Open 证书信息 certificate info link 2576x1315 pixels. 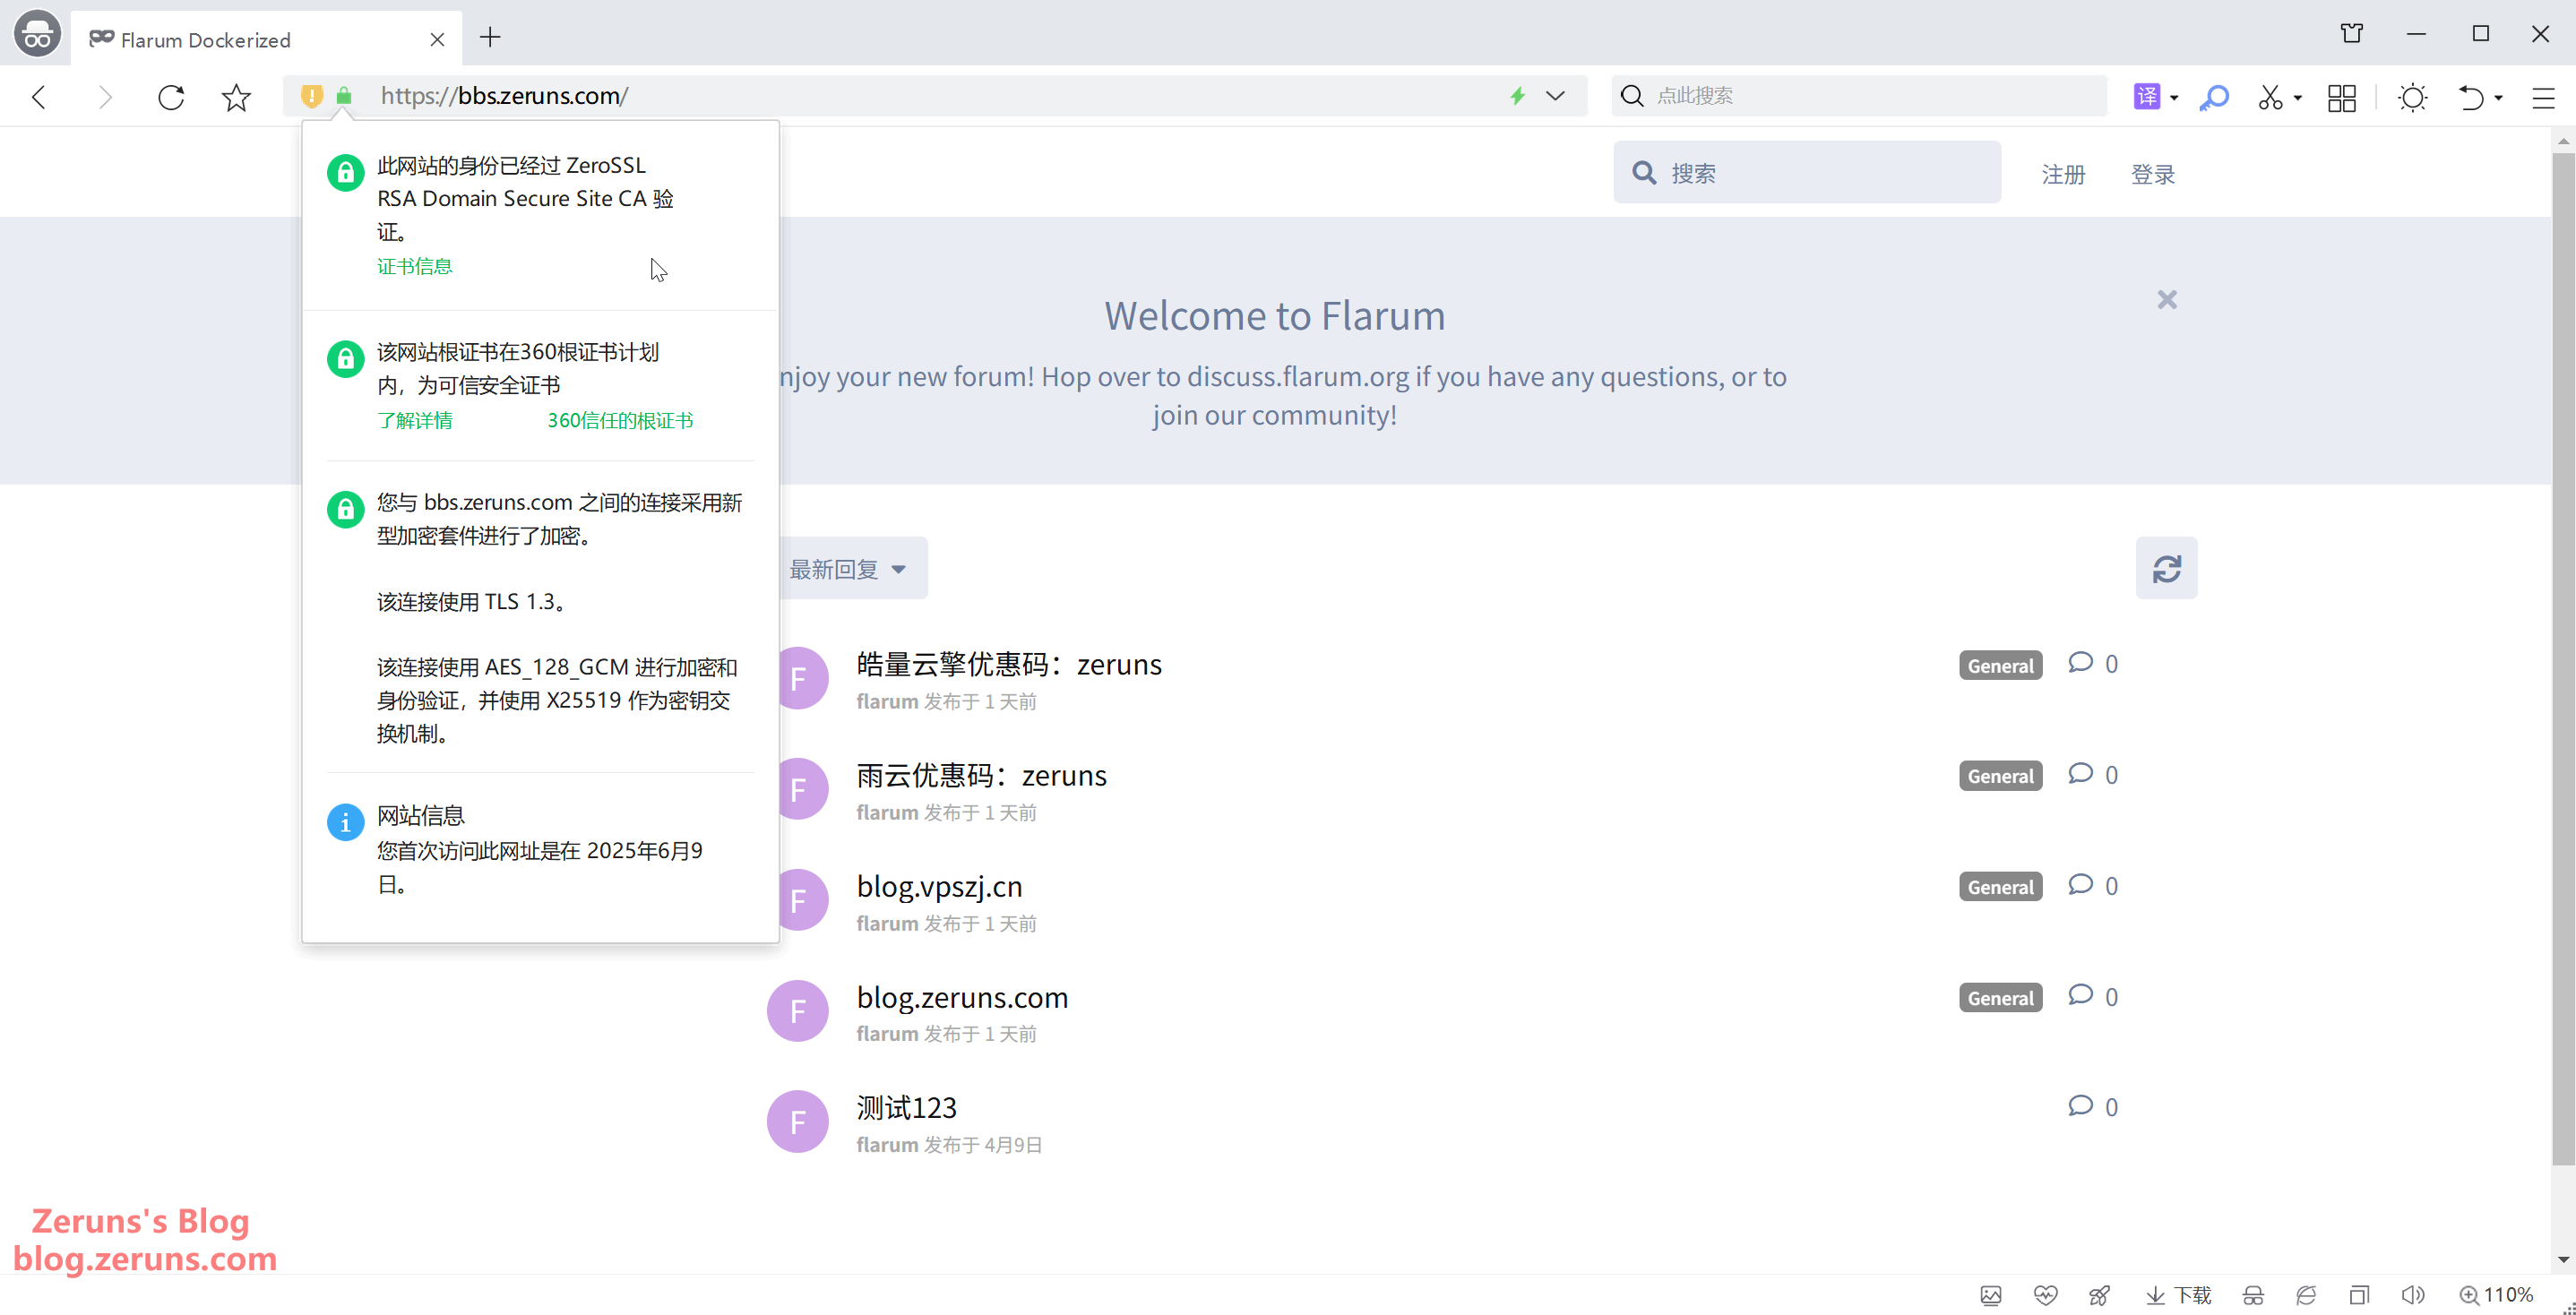tap(414, 267)
